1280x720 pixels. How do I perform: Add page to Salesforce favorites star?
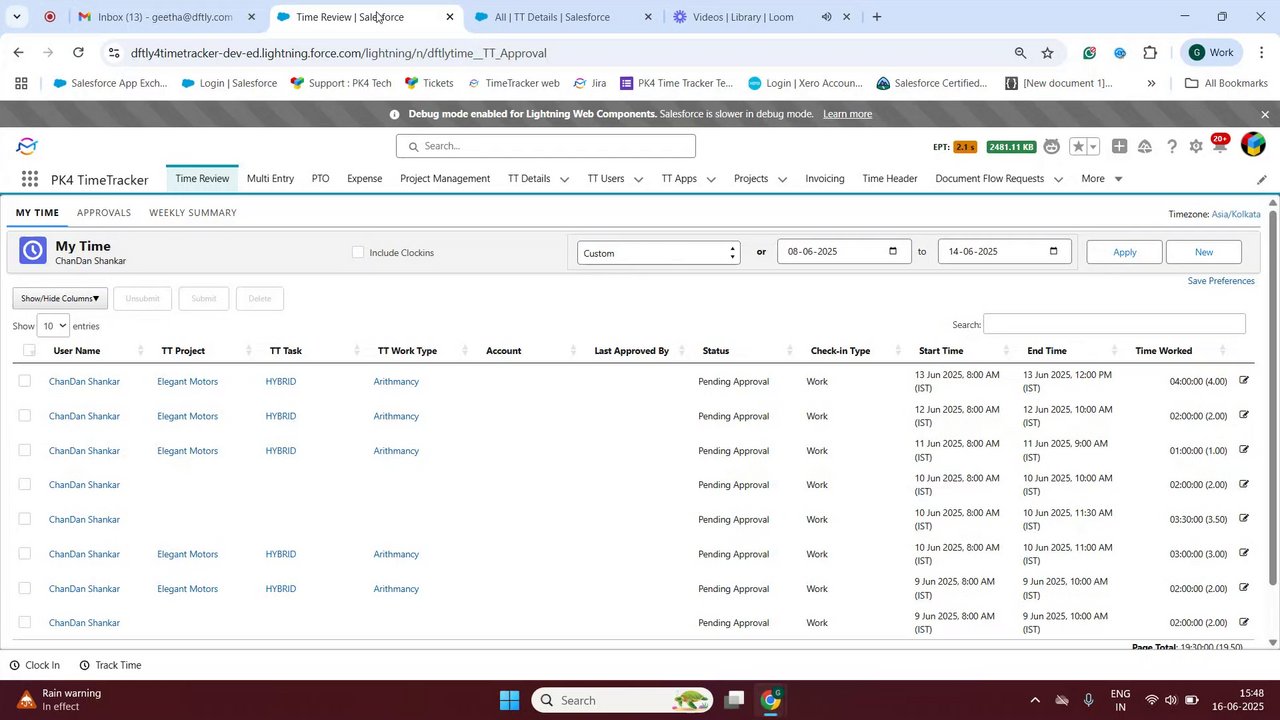click(1078, 147)
